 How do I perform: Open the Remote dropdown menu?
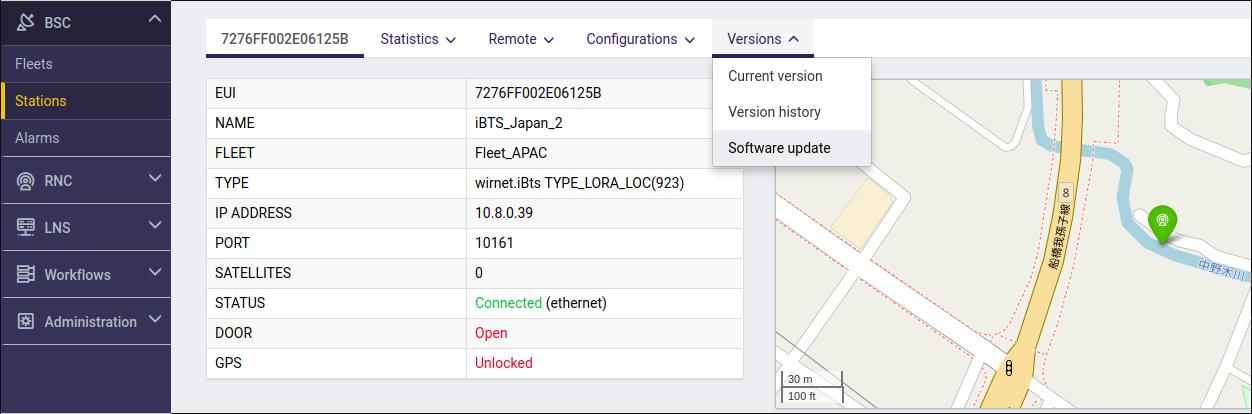pyautogui.click(x=521, y=39)
